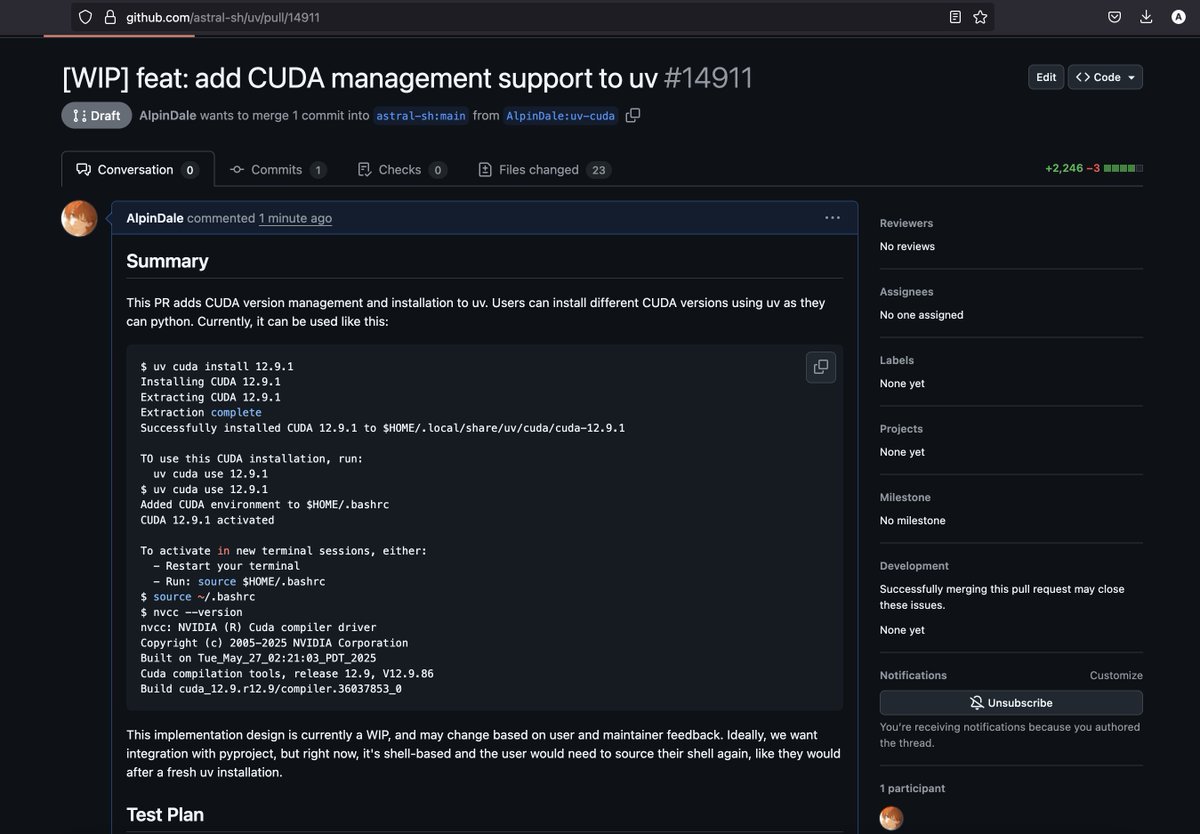Open the Commits tab
The height and width of the screenshot is (834, 1200).
tap(278, 170)
